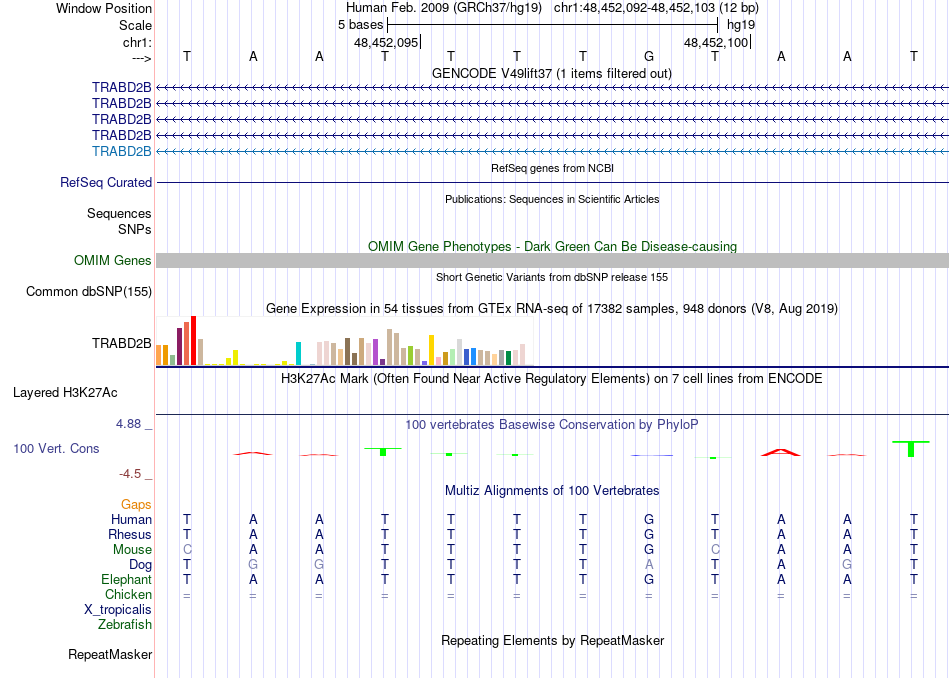Click the 'chr1:' ruler label
This screenshot has width=950, height=678.
click(137, 42)
